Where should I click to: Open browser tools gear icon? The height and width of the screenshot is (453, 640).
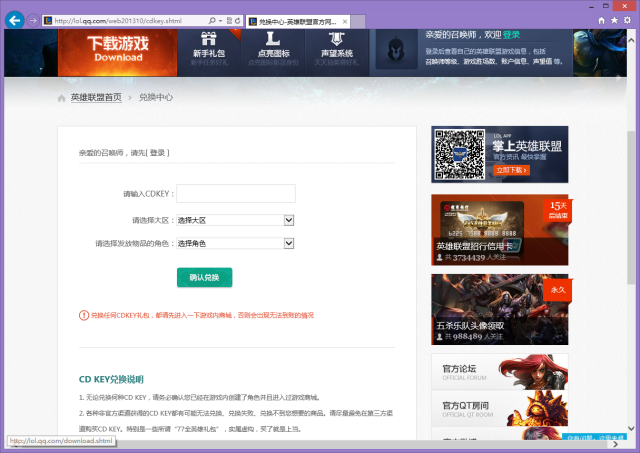tap(627, 20)
